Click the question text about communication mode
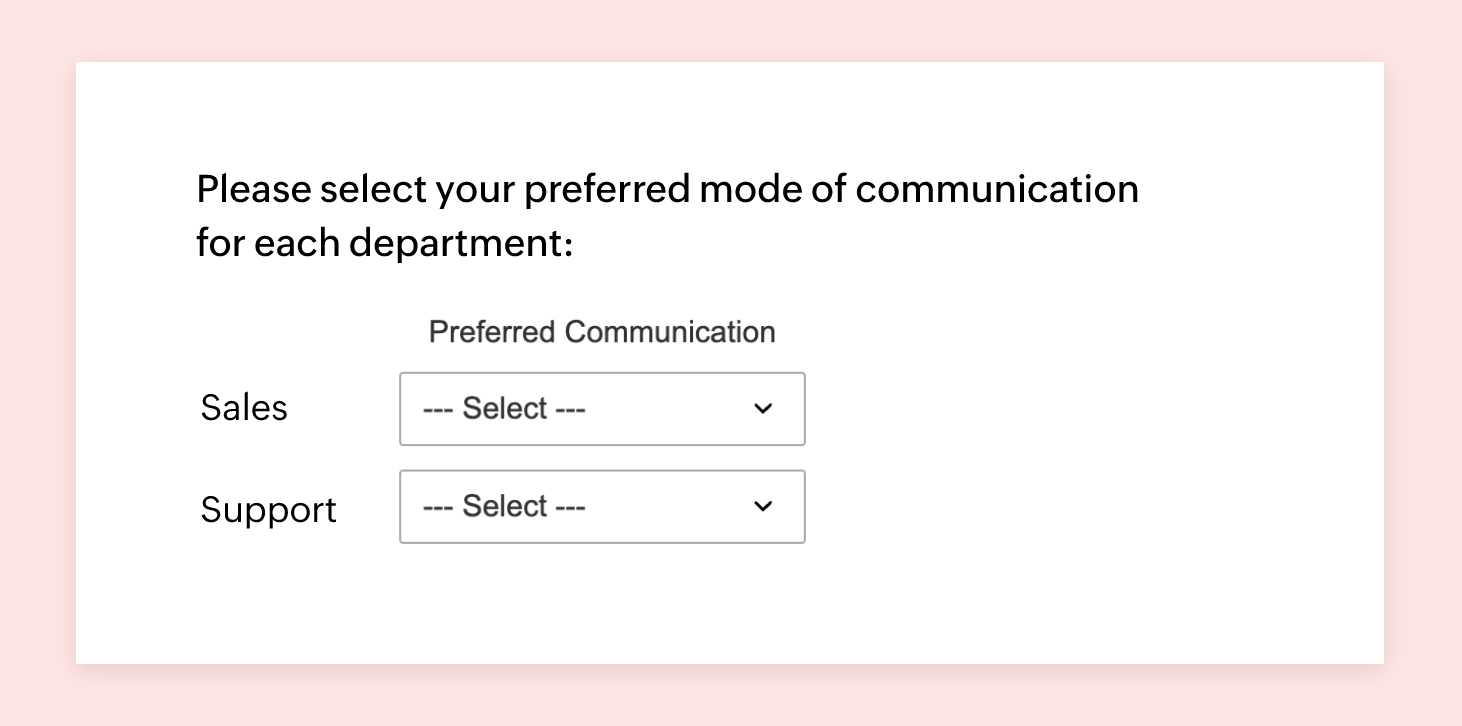 [668, 188]
